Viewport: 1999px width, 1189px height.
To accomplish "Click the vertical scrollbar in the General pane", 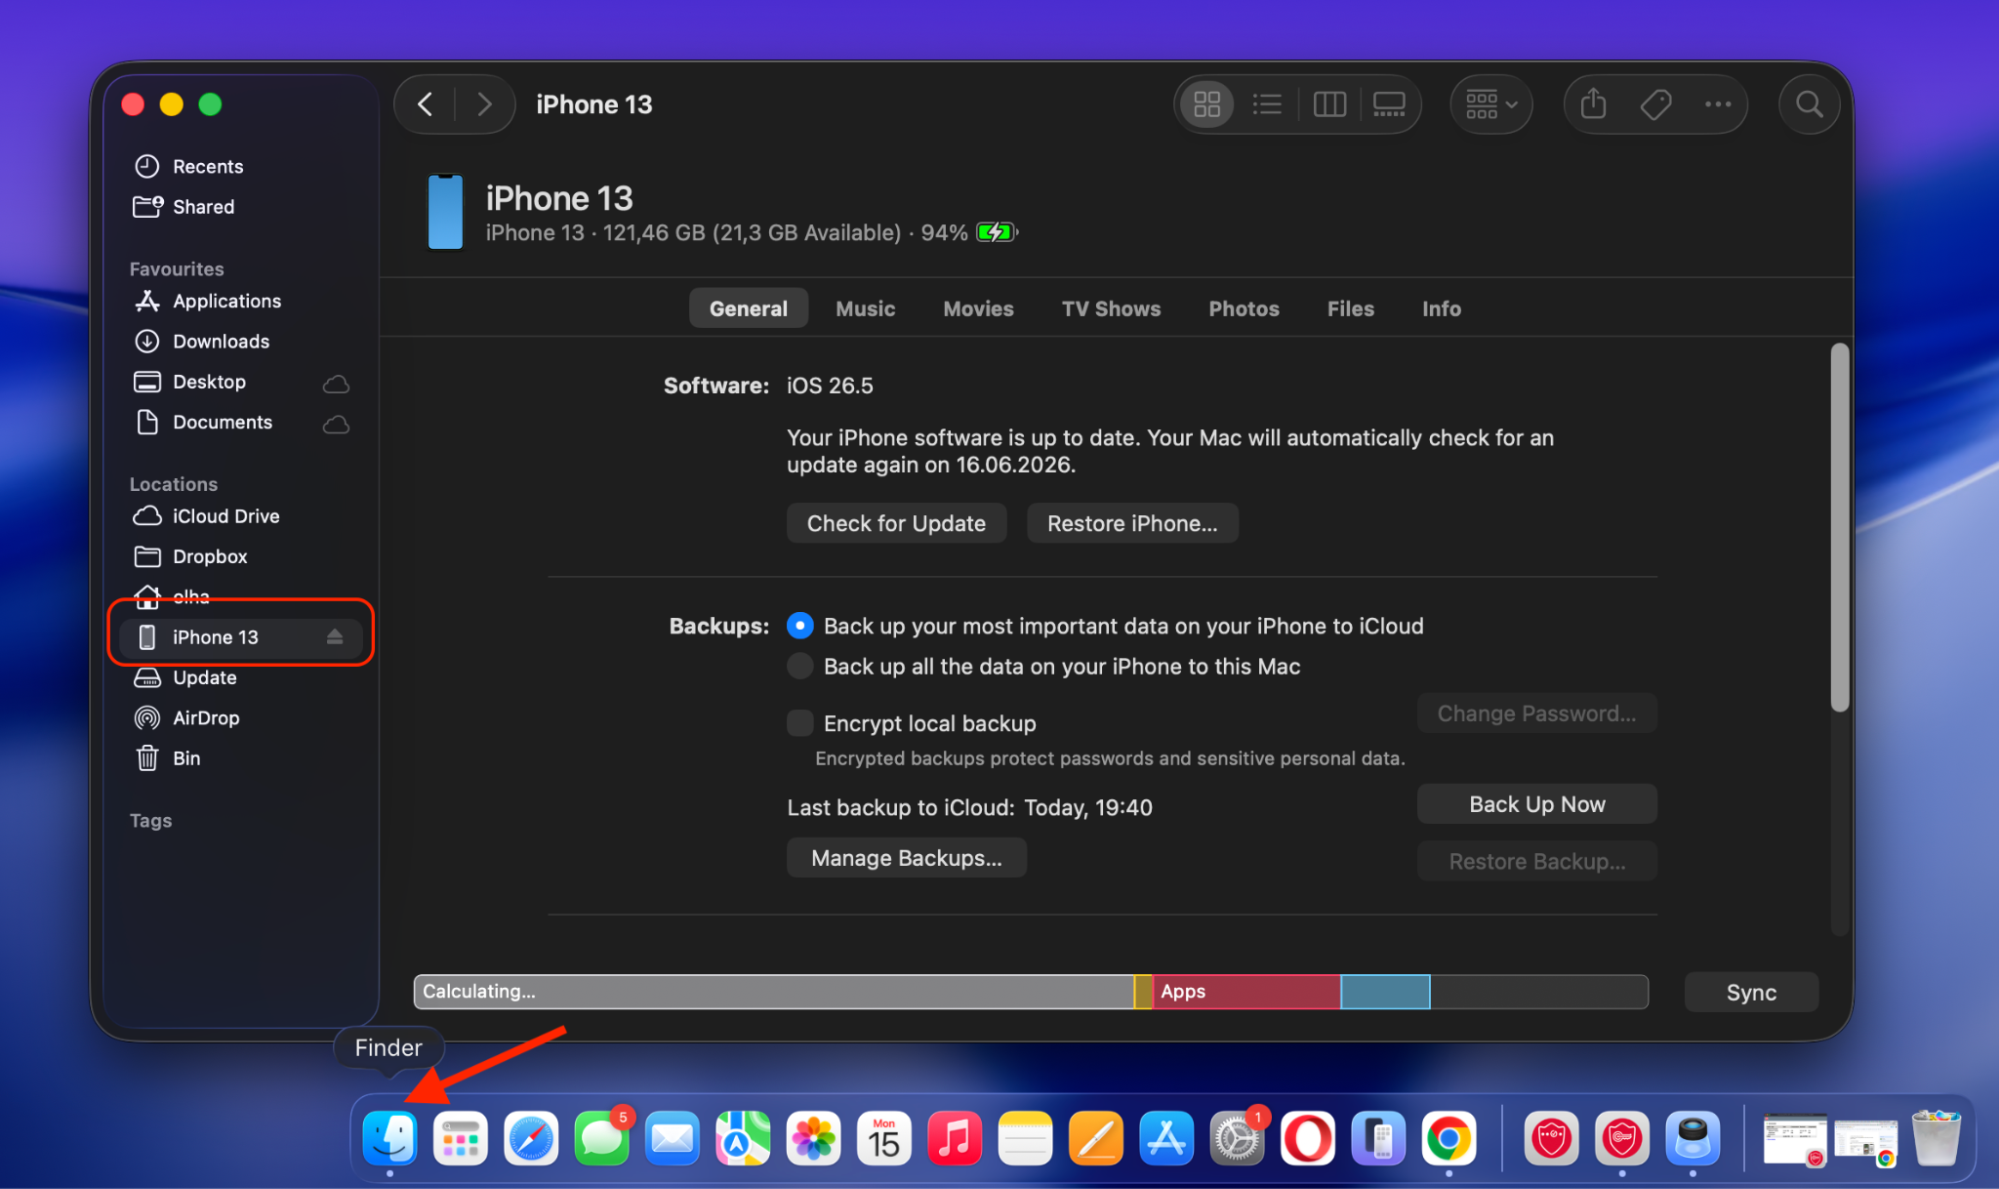I will (x=1839, y=528).
